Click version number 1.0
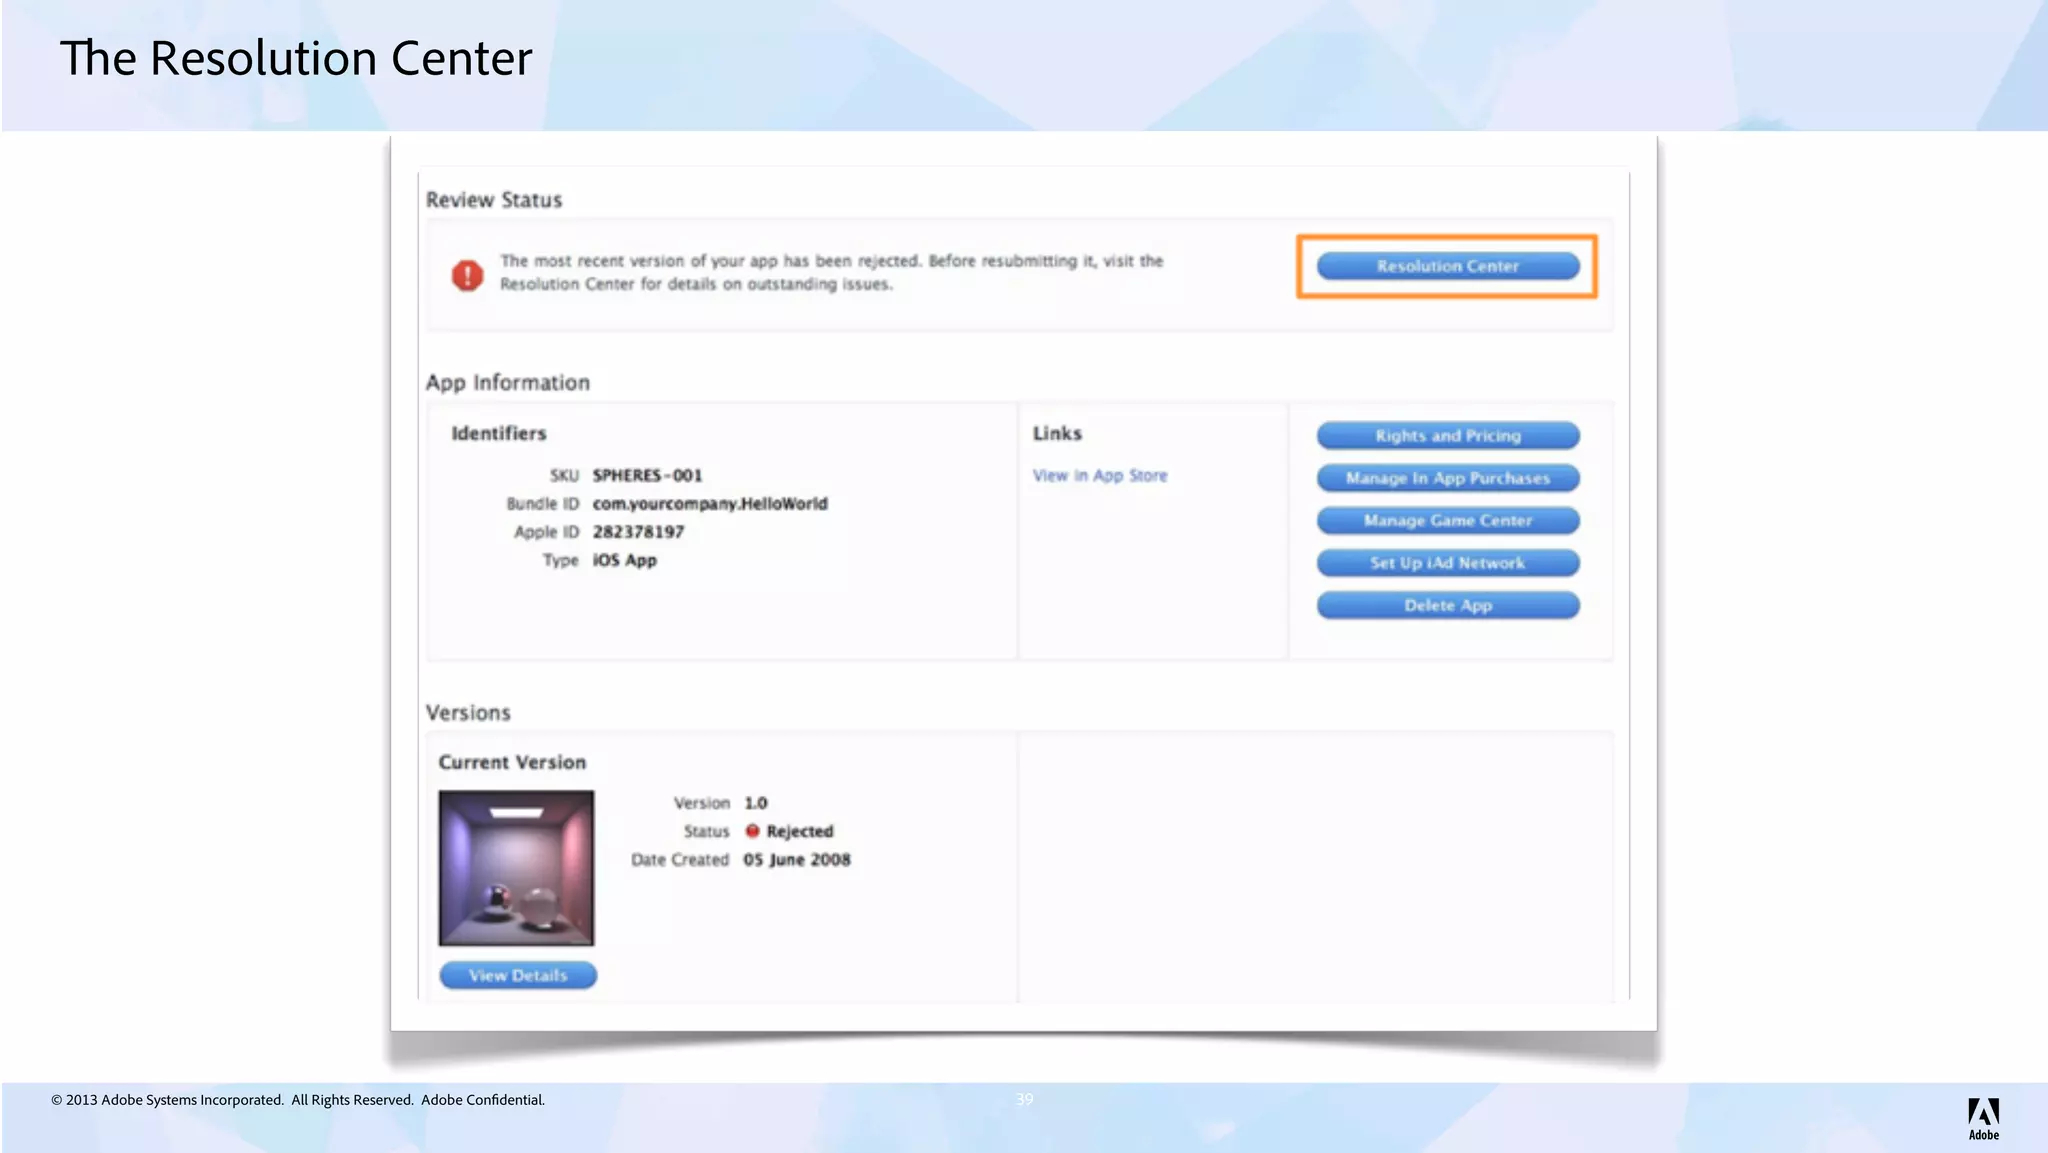This screenshot has height=1153, width=2048. click(755, 803)
